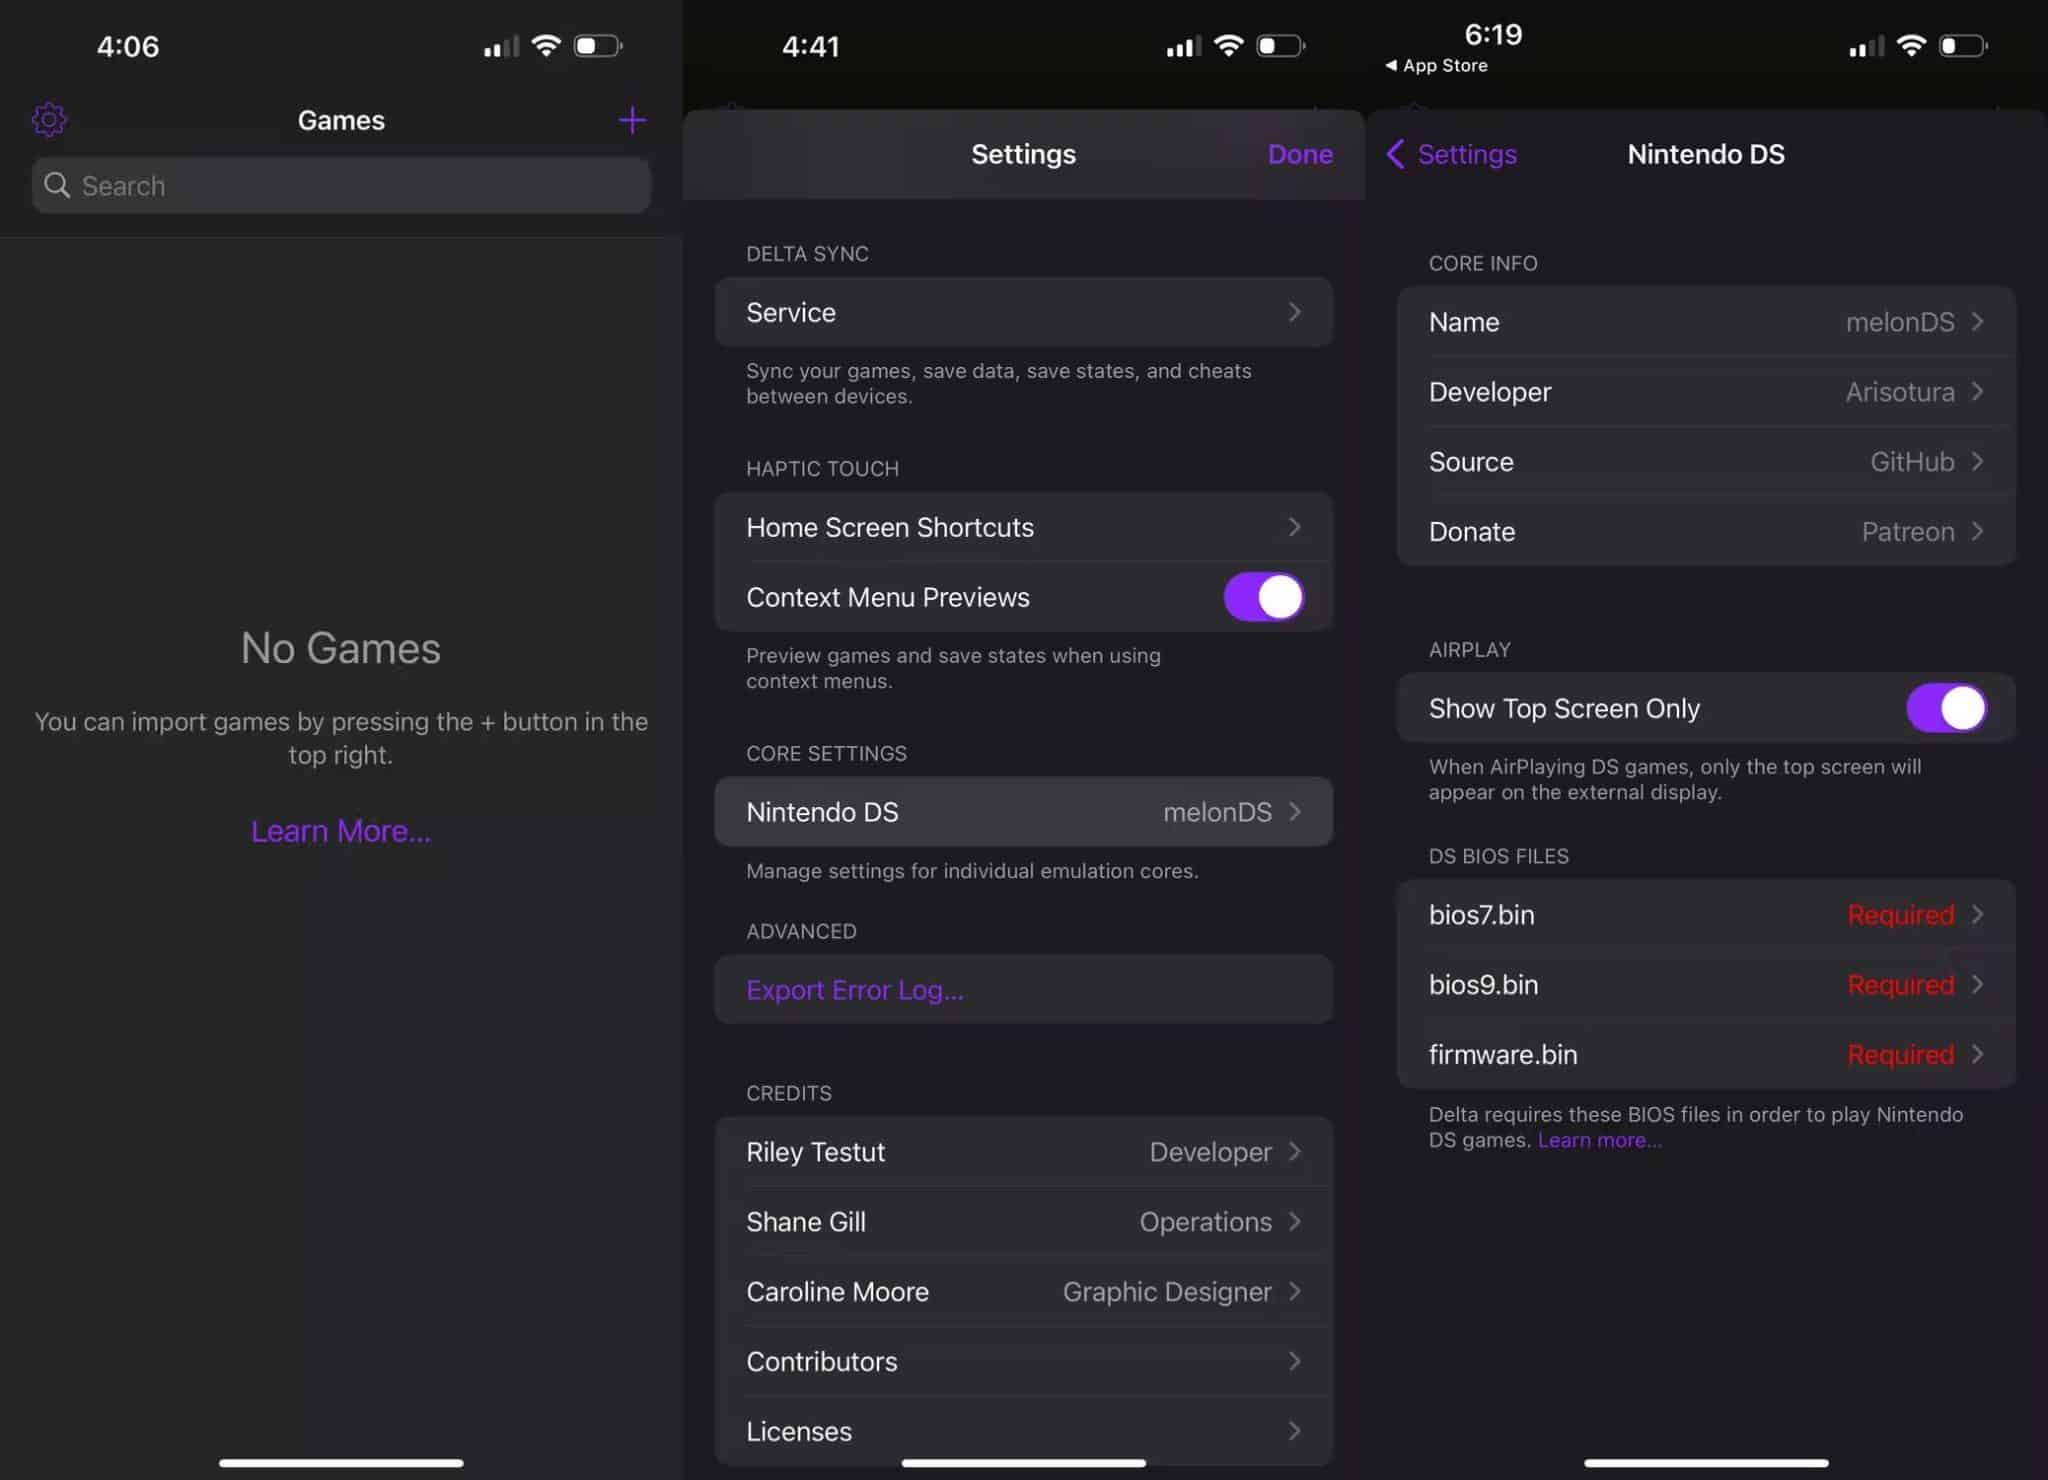Open settings via the gear icon in Games
Screen dimensions: 2048x1480
[x=49, y=120]
